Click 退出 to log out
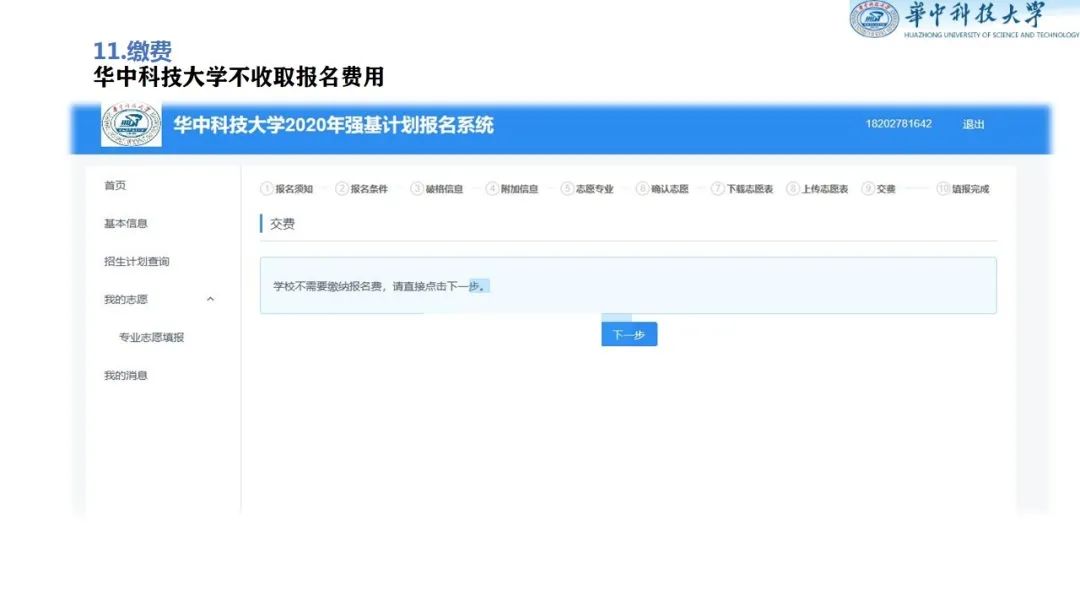This screenshot has width=1080, height=608. pos(973,125)
